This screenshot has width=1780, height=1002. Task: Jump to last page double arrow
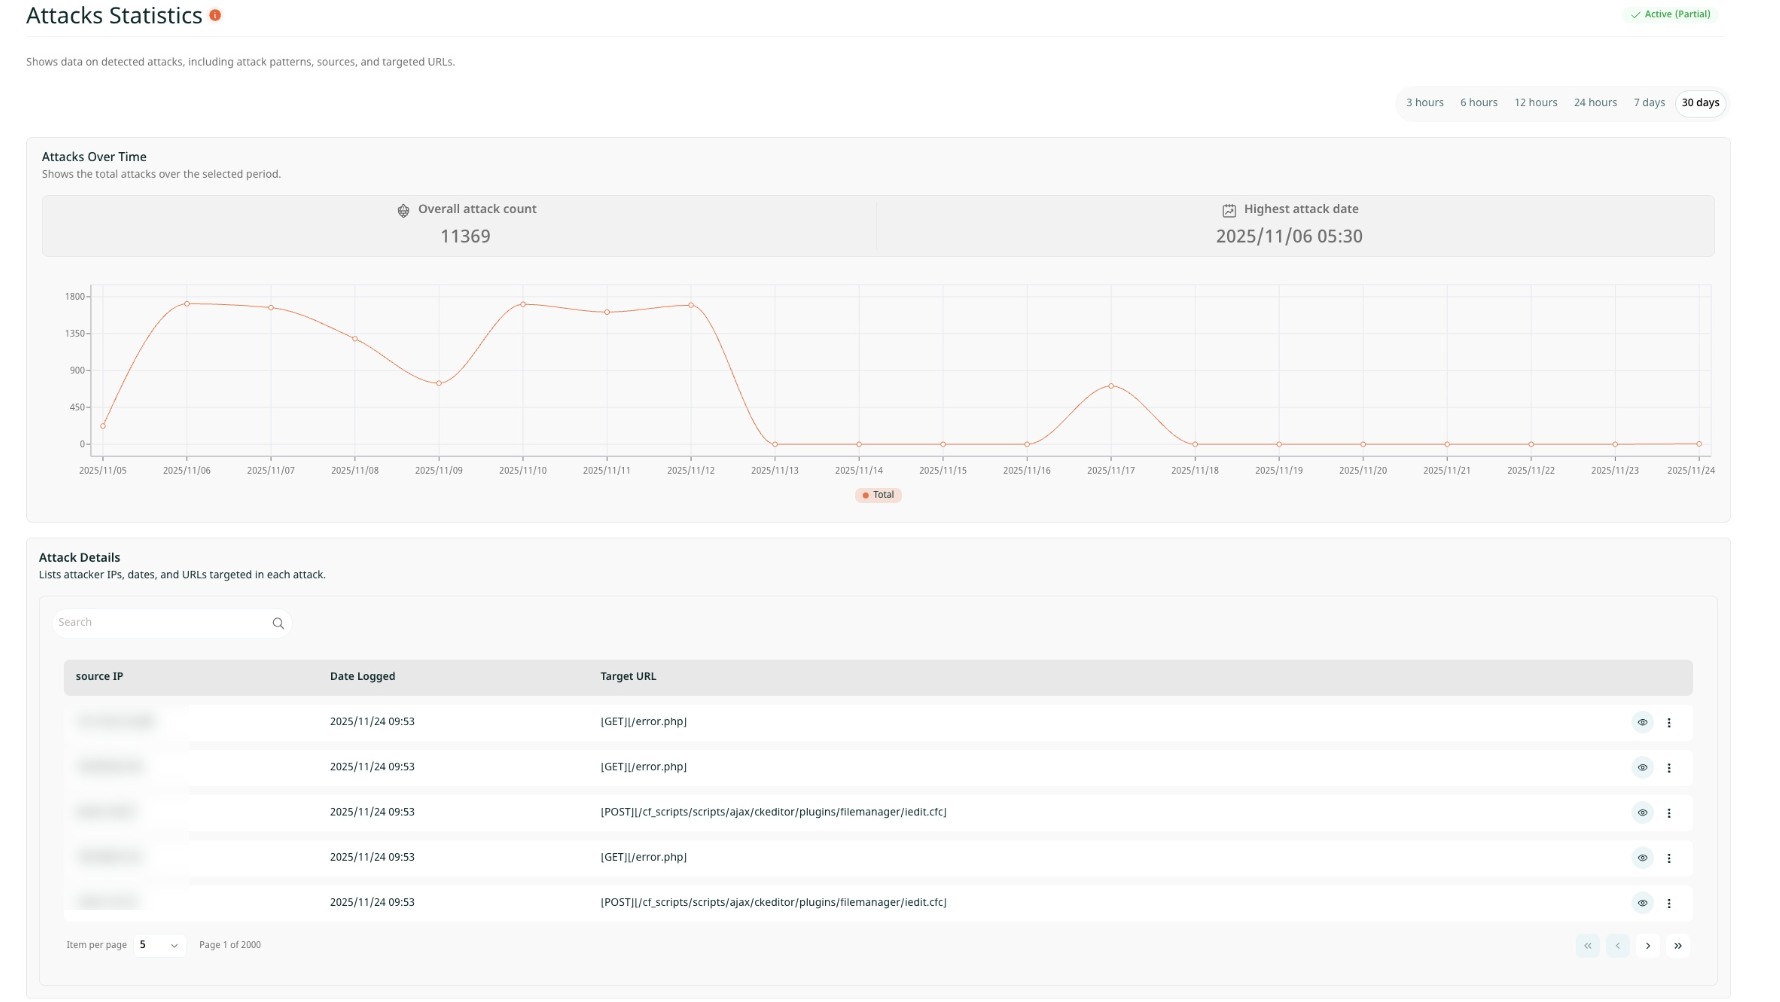(1678, 946)
